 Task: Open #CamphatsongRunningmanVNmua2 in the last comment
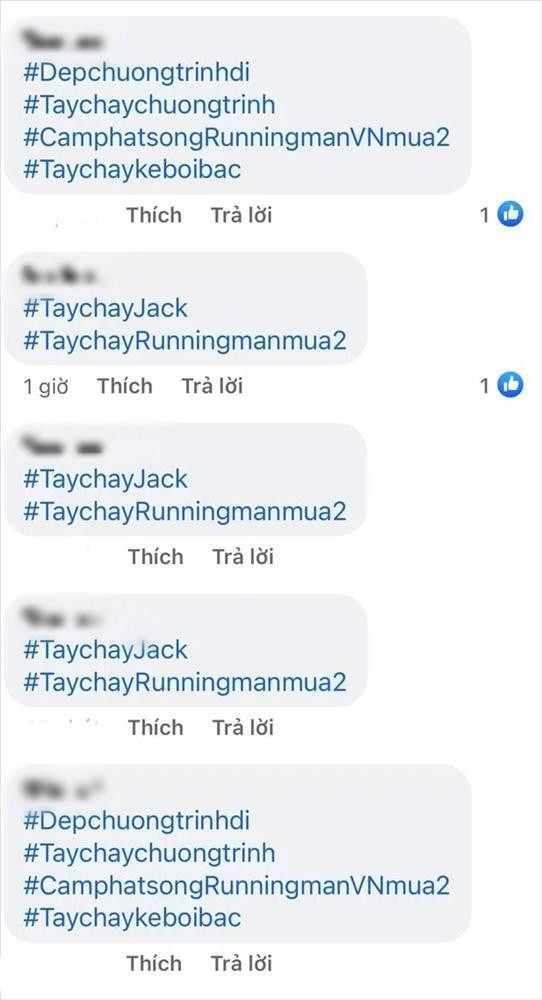click(237, 885)
